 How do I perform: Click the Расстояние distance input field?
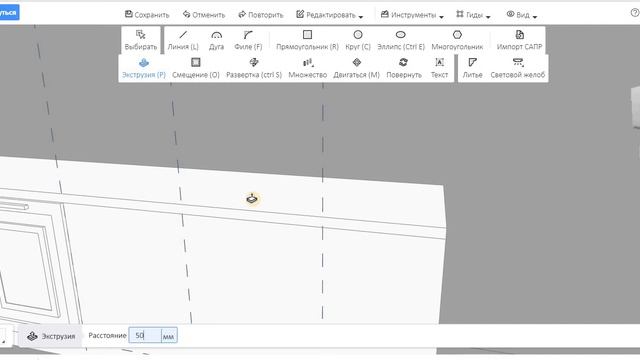(145, 336)
